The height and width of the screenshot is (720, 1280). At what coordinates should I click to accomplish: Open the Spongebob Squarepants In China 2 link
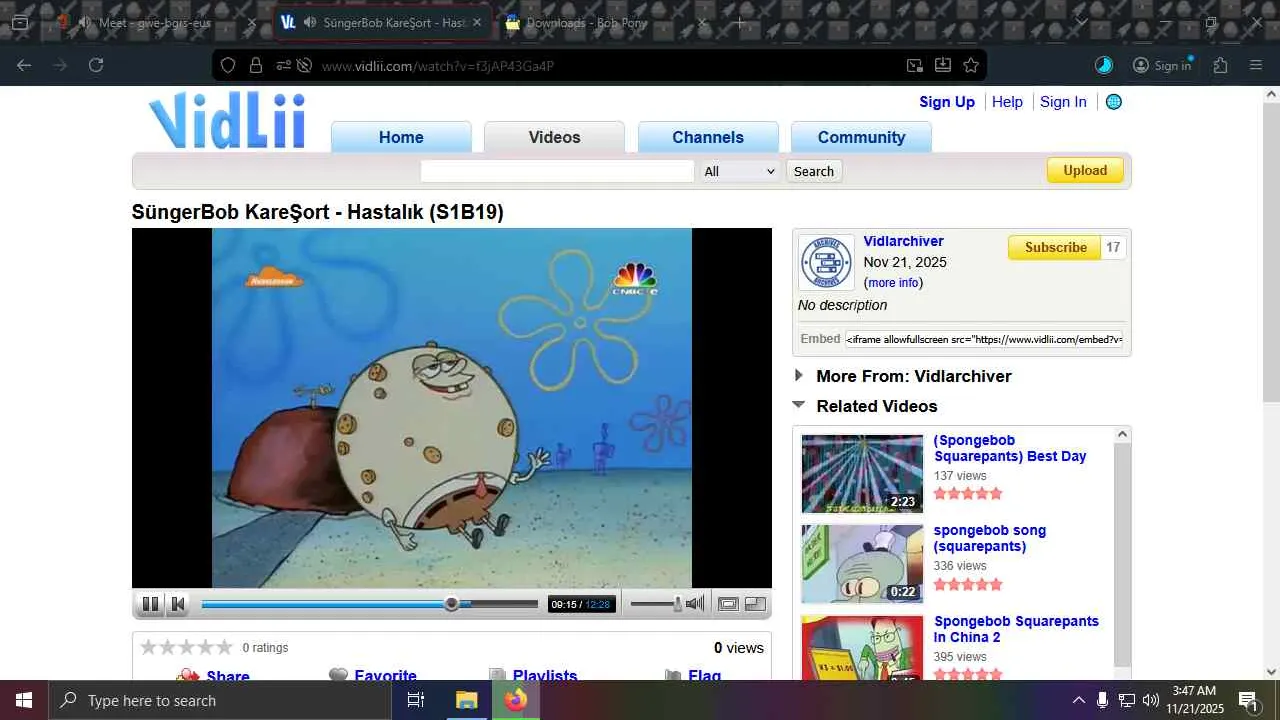coord(1016,629)
